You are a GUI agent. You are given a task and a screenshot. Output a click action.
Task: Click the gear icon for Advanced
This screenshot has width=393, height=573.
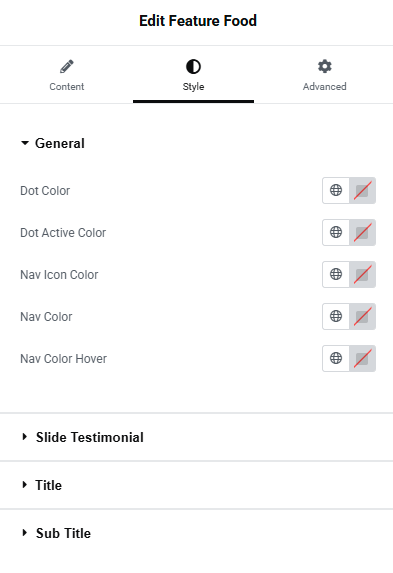pyautogui.click(x=325, y=67)
